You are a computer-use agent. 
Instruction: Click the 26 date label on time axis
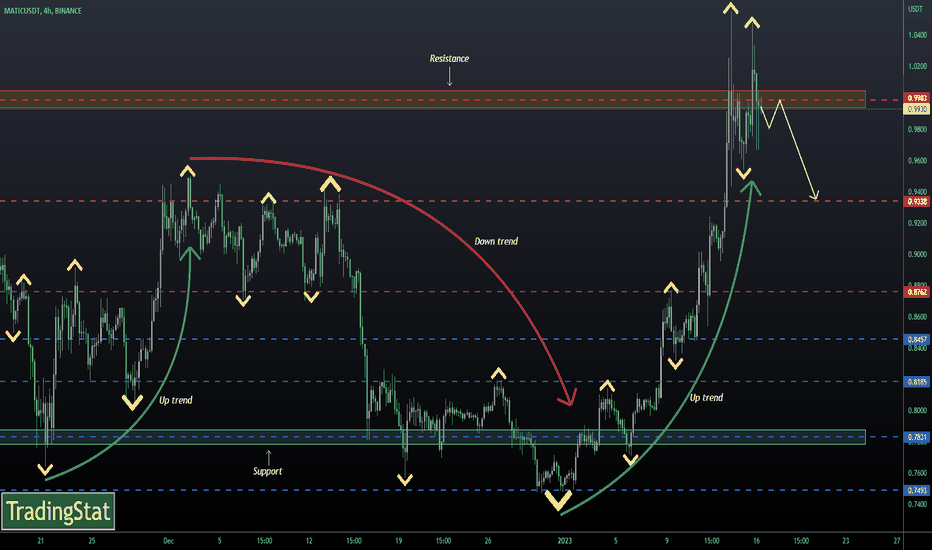[487, 541]
